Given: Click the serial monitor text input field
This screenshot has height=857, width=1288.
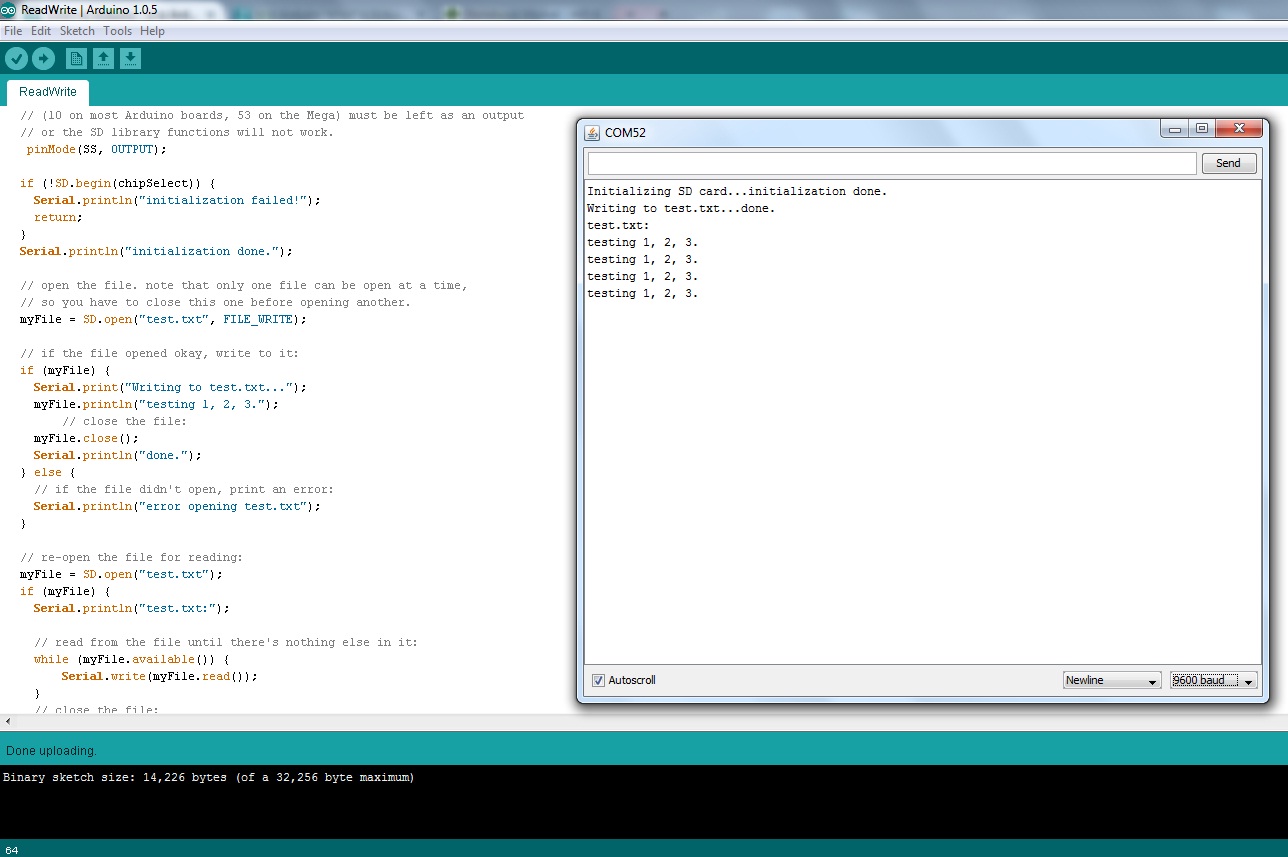Looking at the screenshot, I should 892,163.
